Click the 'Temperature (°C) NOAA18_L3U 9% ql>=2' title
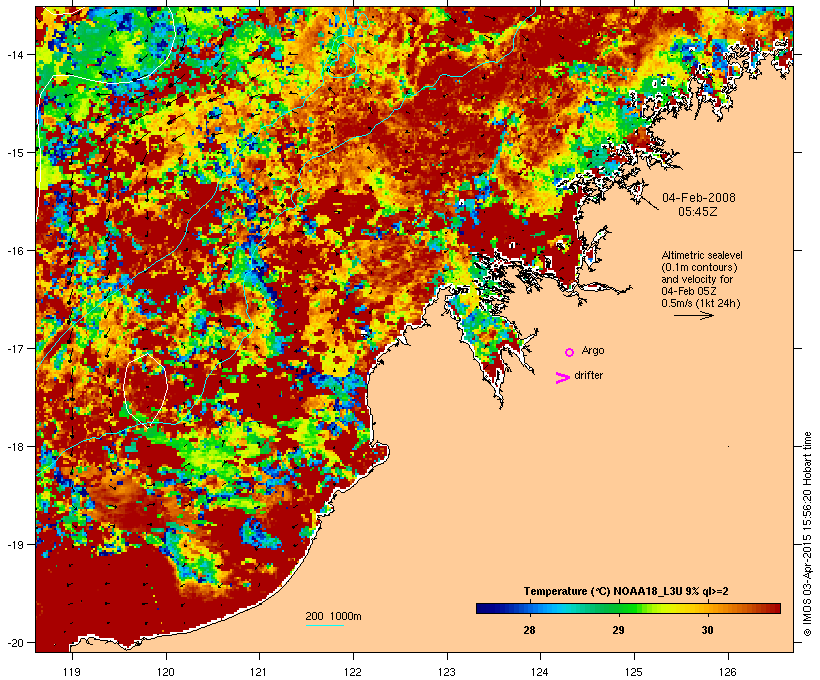Viewport: 820px width, 680px height. click(x=626, y=591)
